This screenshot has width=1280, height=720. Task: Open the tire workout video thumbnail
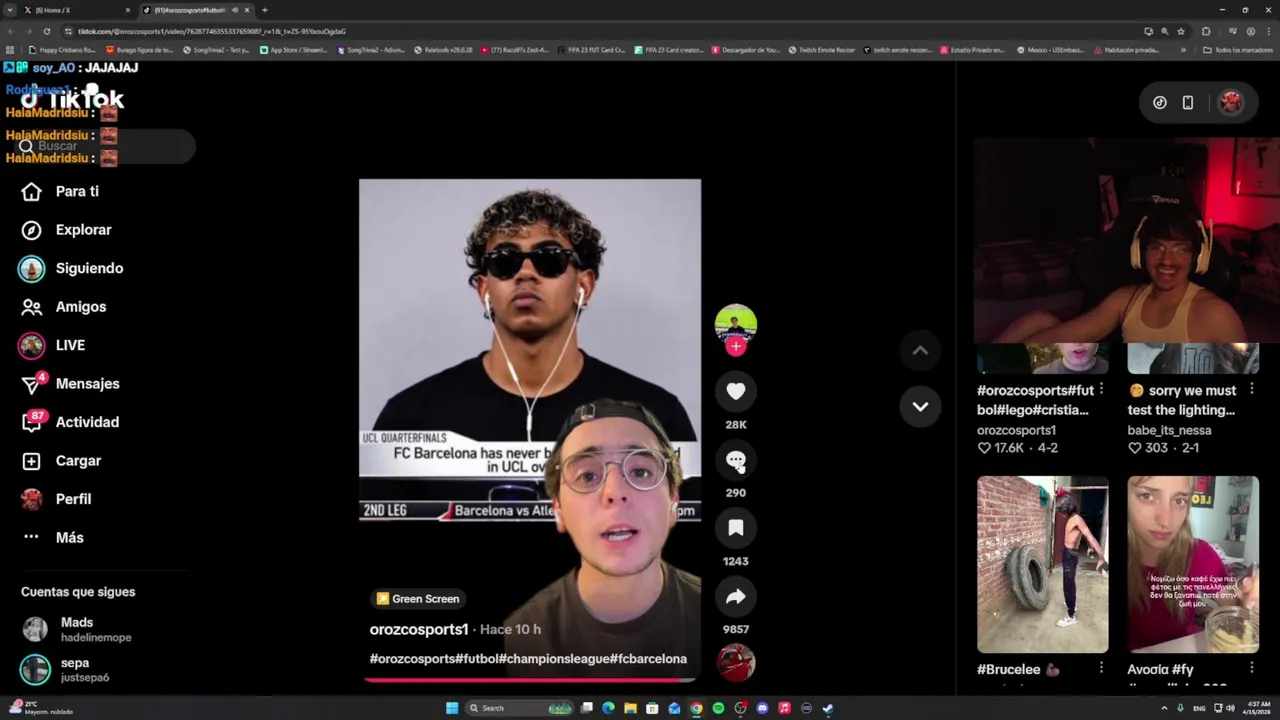click(x=1042, y=564)
